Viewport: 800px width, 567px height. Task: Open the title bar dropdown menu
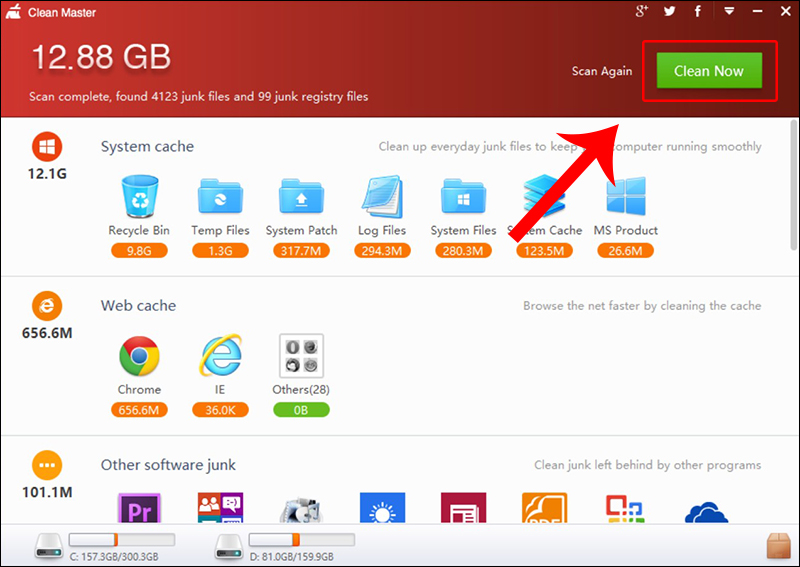click(729, 11)
